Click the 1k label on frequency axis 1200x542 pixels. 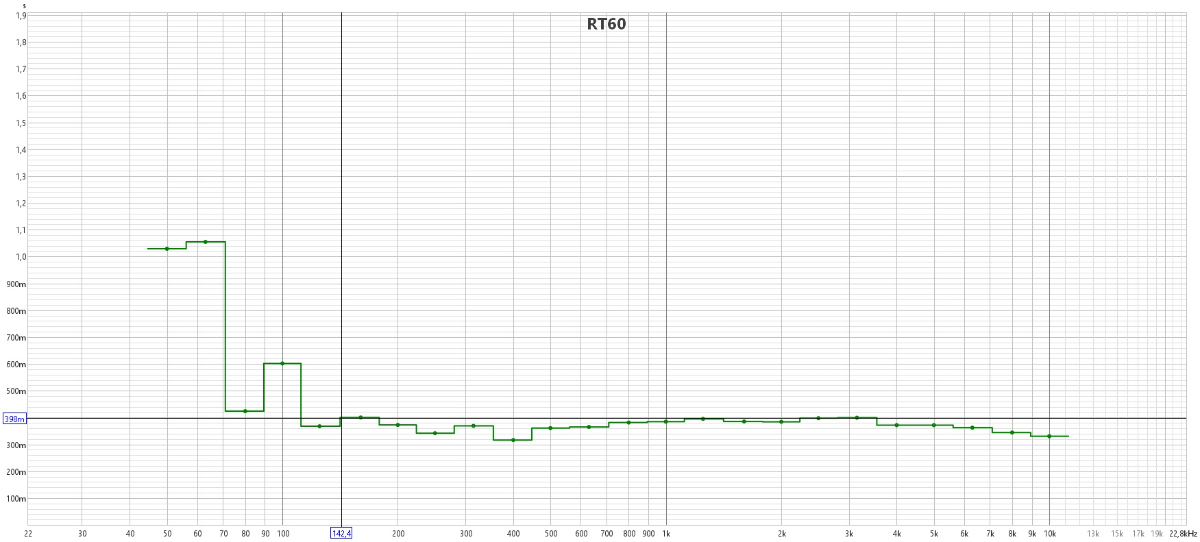click(x=666, y=533)
